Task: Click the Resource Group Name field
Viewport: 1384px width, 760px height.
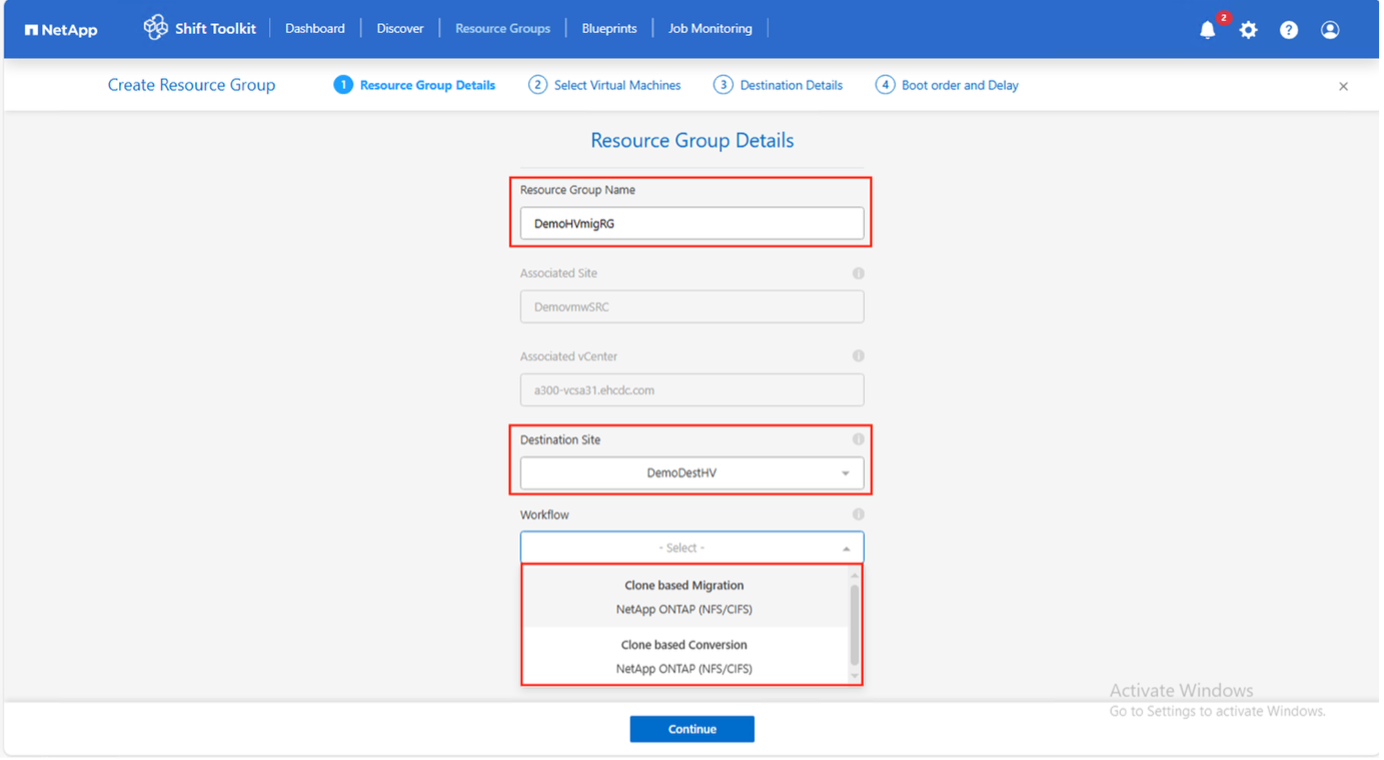Action: pos(692,224)
